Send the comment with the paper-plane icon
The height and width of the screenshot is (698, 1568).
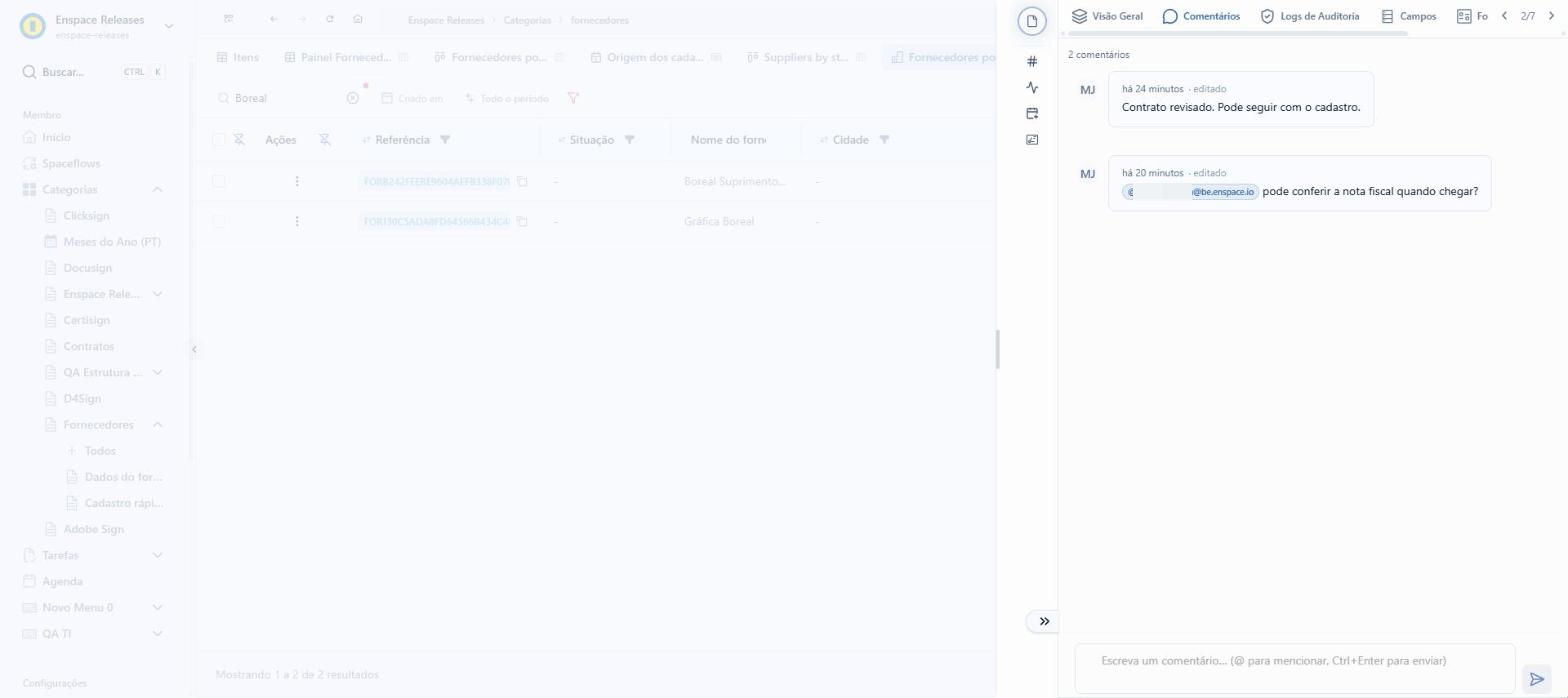[1537, 679]
